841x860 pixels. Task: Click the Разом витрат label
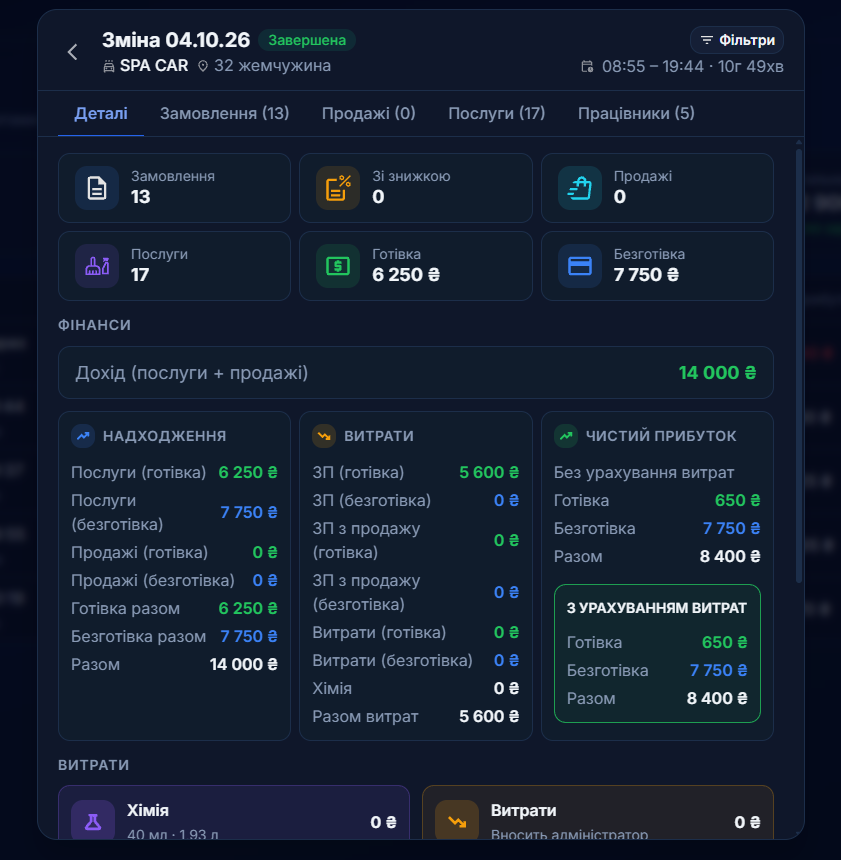365,716
